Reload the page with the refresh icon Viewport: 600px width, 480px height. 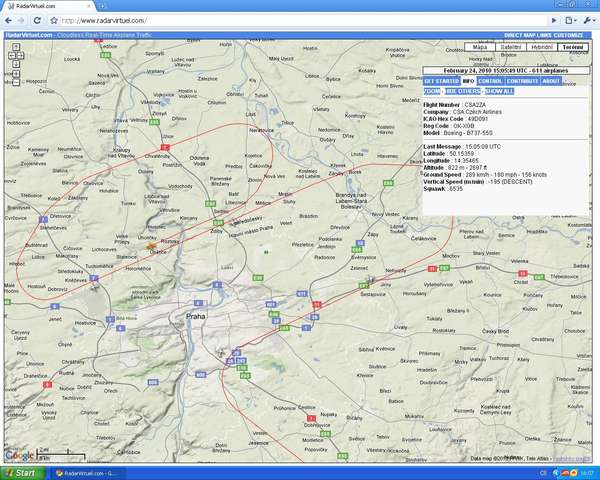(37, 21)
